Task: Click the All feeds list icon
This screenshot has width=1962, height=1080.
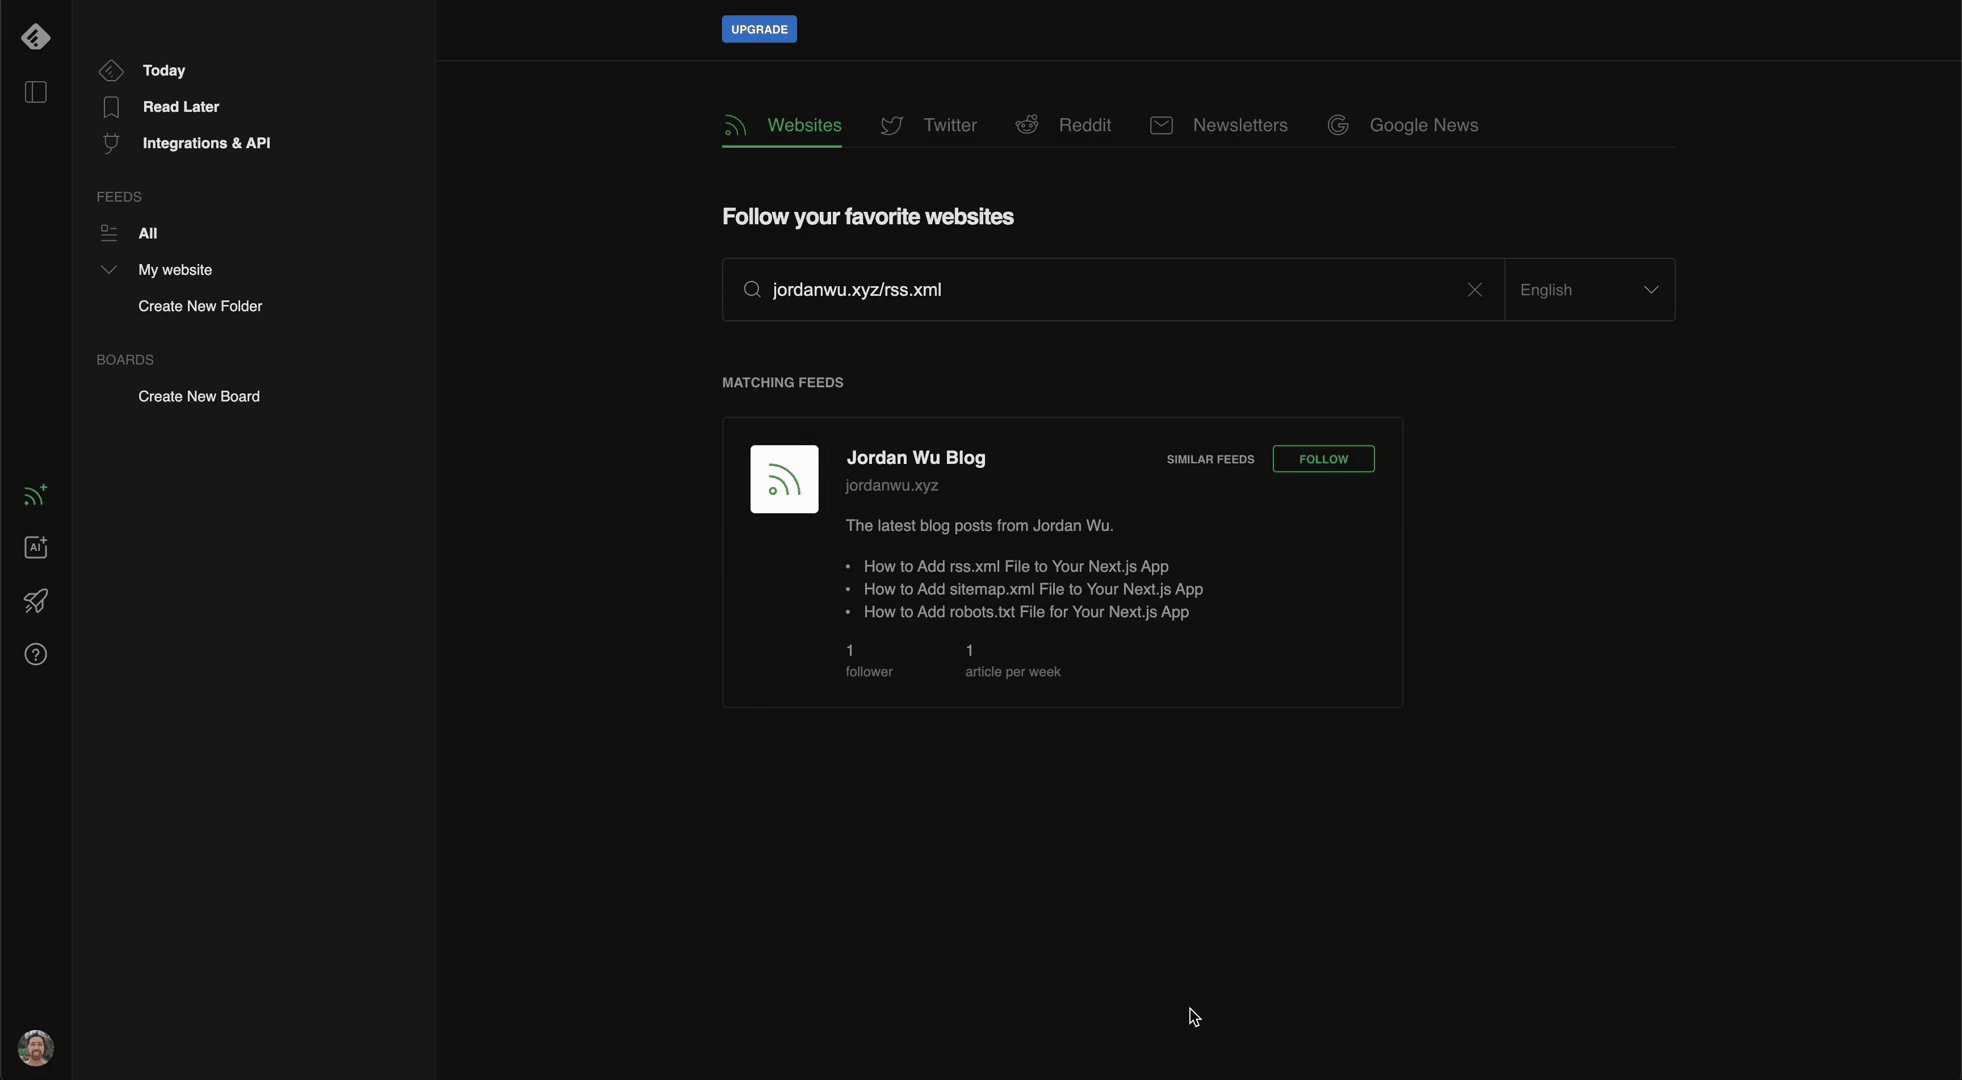Action: (109, 233)
